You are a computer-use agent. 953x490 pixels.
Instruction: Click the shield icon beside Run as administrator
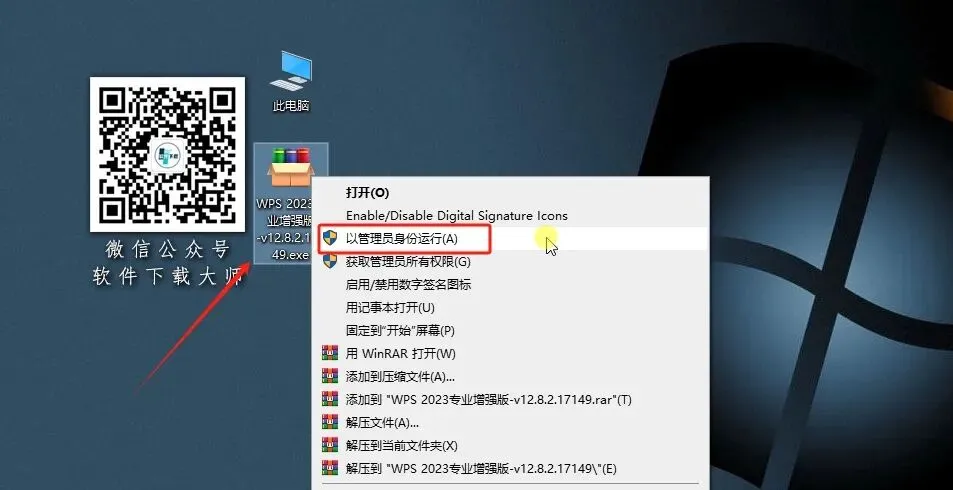coord(330,238)
